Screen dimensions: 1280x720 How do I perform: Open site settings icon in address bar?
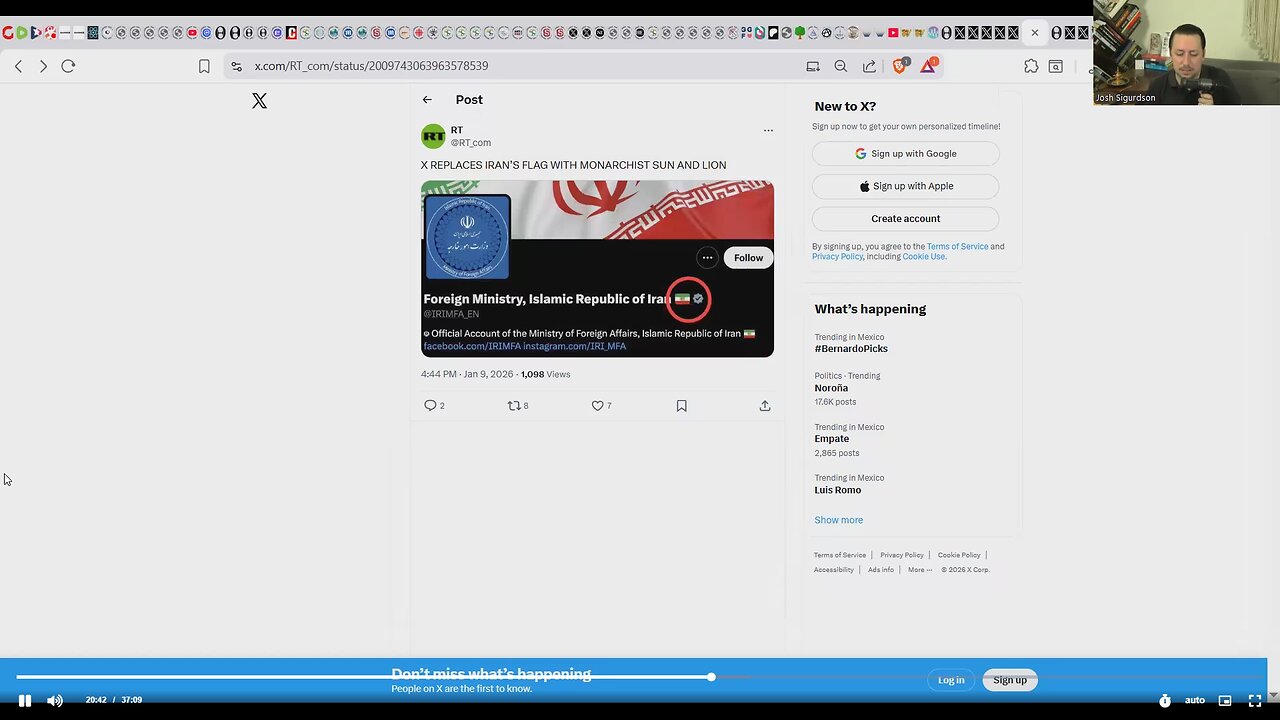[236, 66]
